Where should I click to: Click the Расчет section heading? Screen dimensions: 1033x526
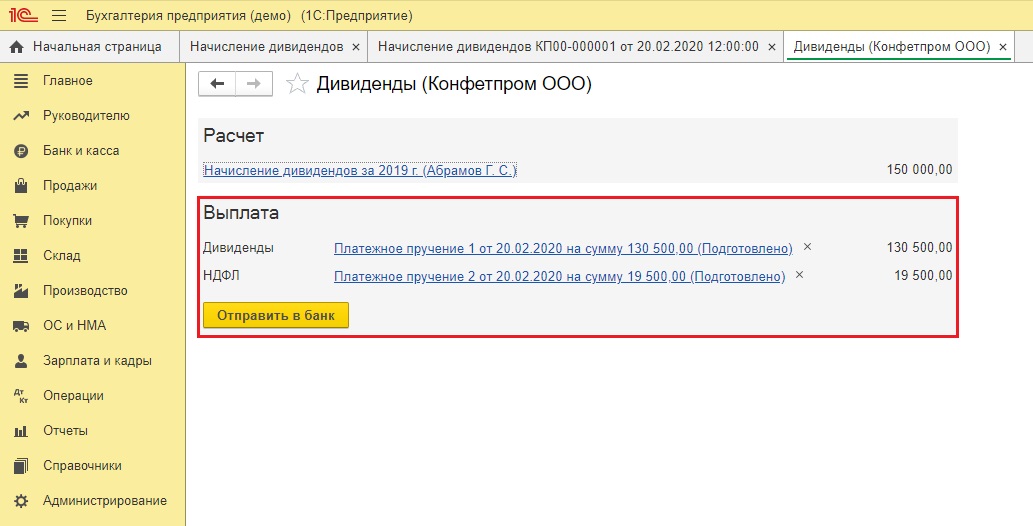coord(233,136)
